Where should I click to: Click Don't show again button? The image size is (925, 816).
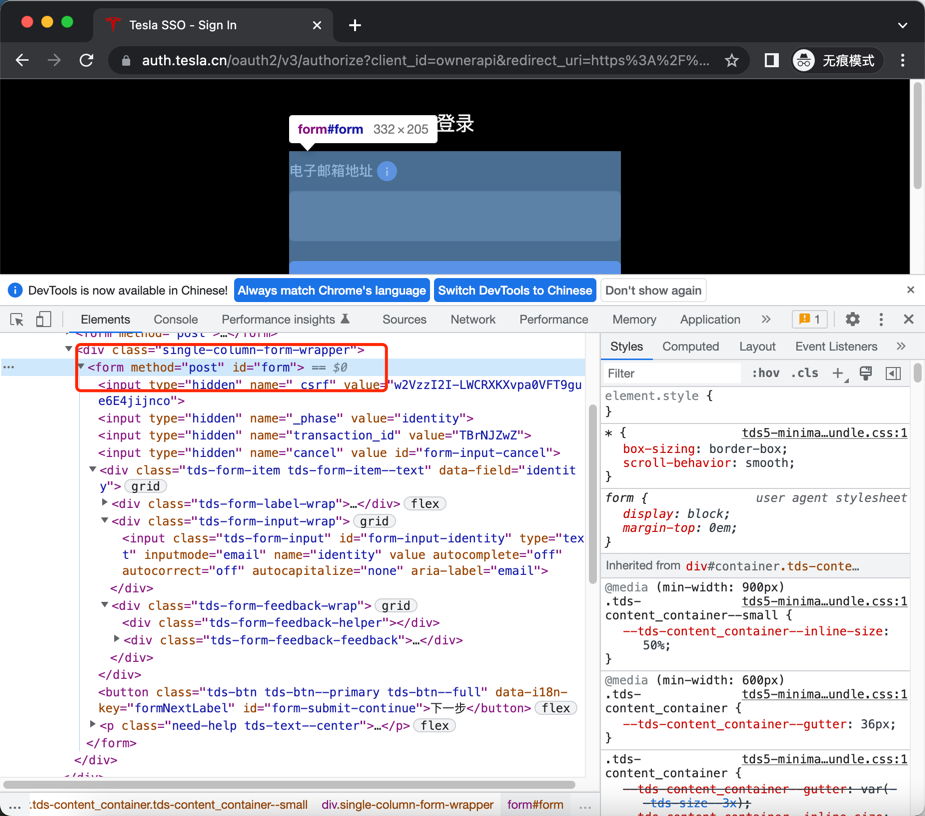tap(653, 290)
